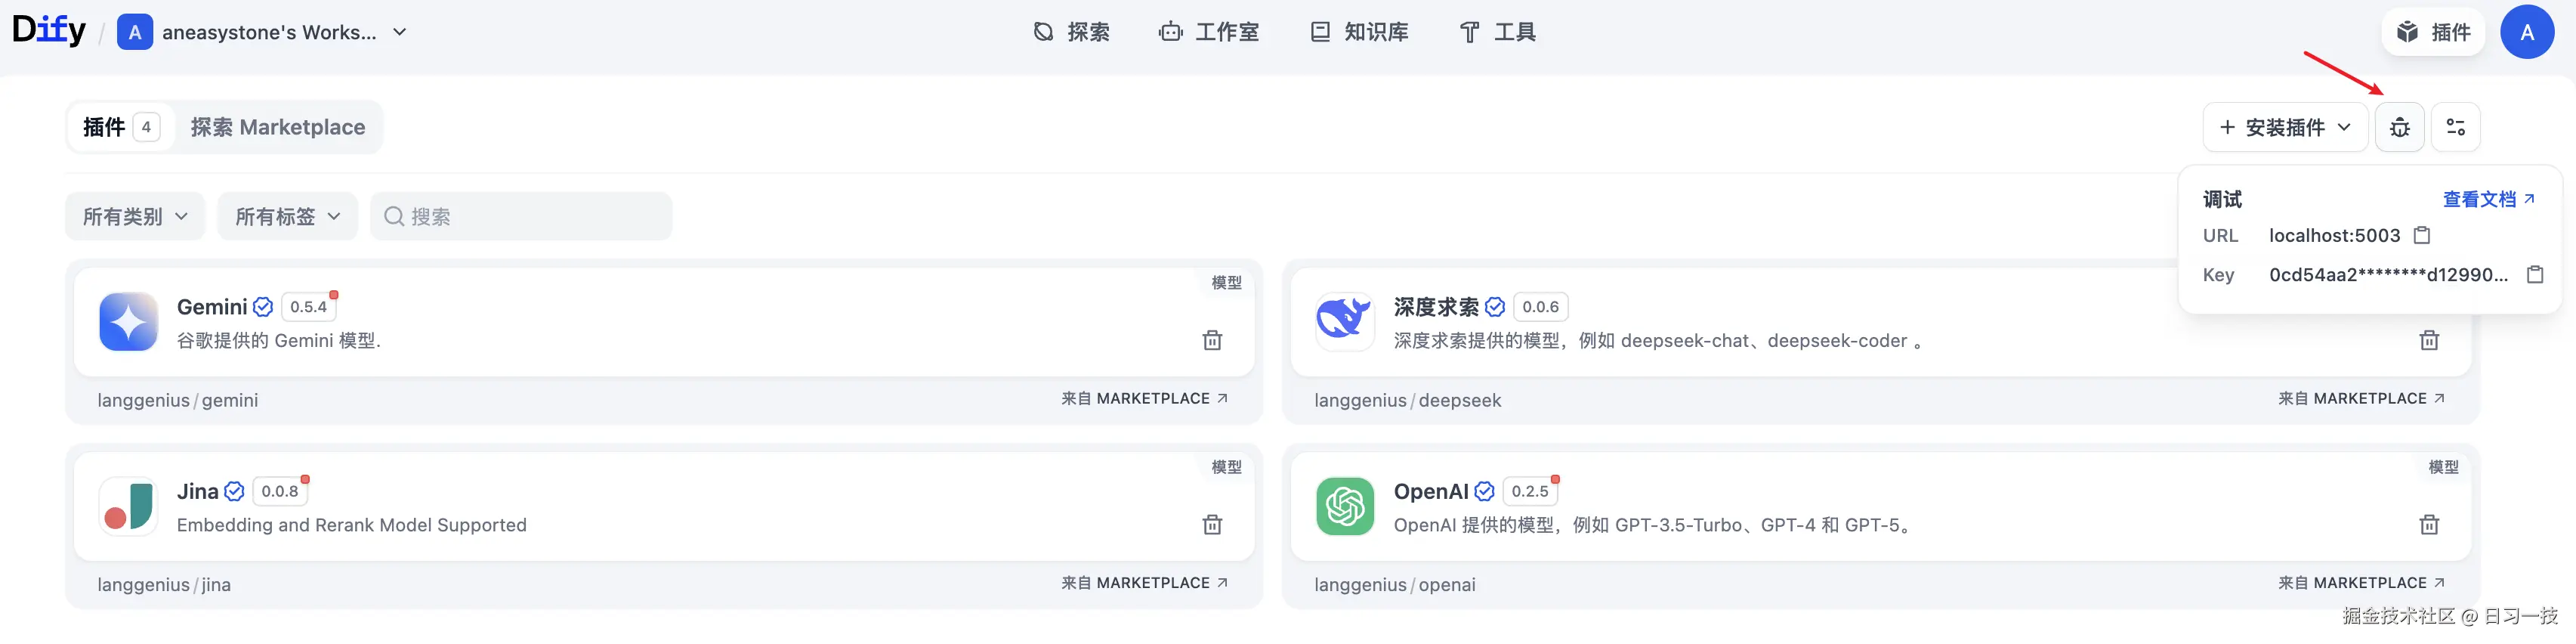The image size is (2576, 644).
Task: Open the 工具 navigation item
Action: 1497,32
